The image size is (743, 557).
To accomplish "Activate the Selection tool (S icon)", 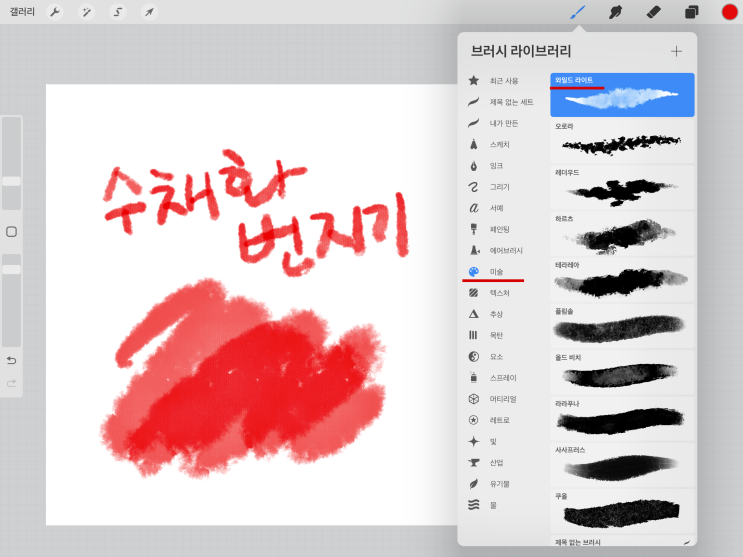I will tap(118, 12).
